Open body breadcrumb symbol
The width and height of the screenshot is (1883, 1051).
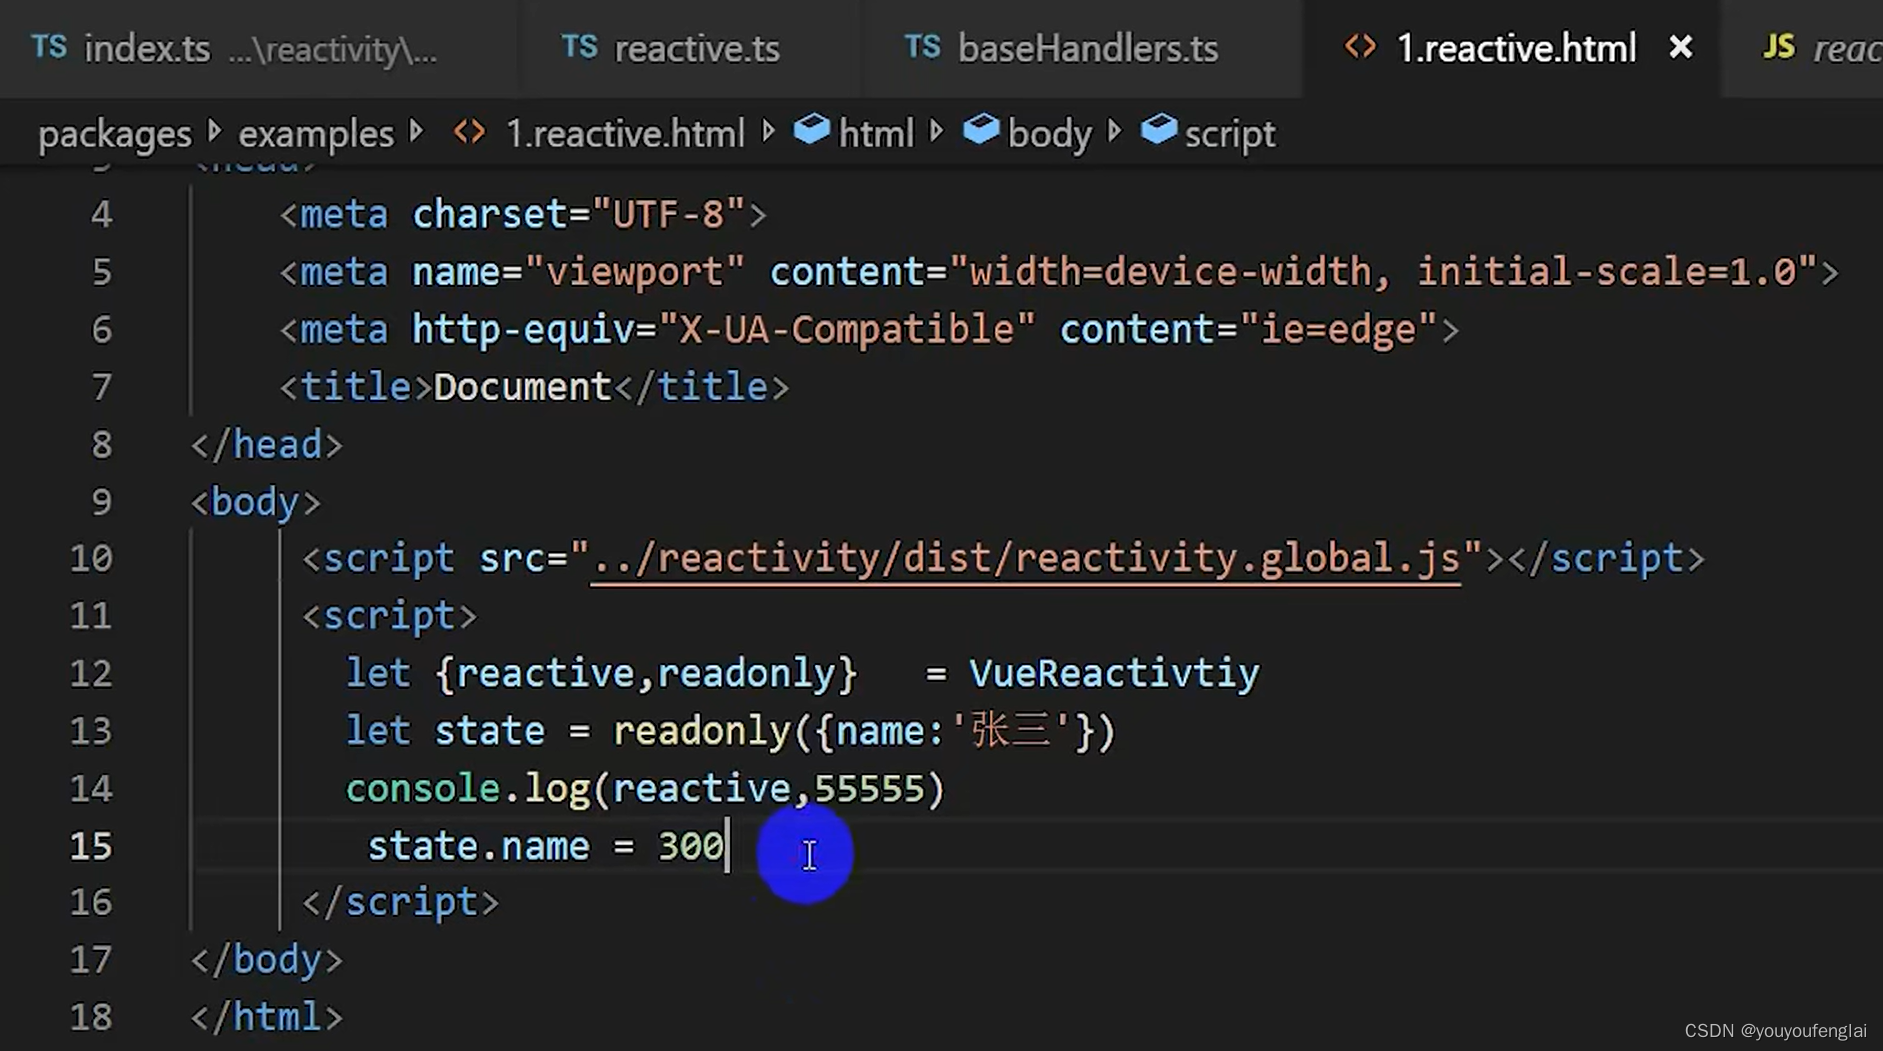pos(1050,134)
